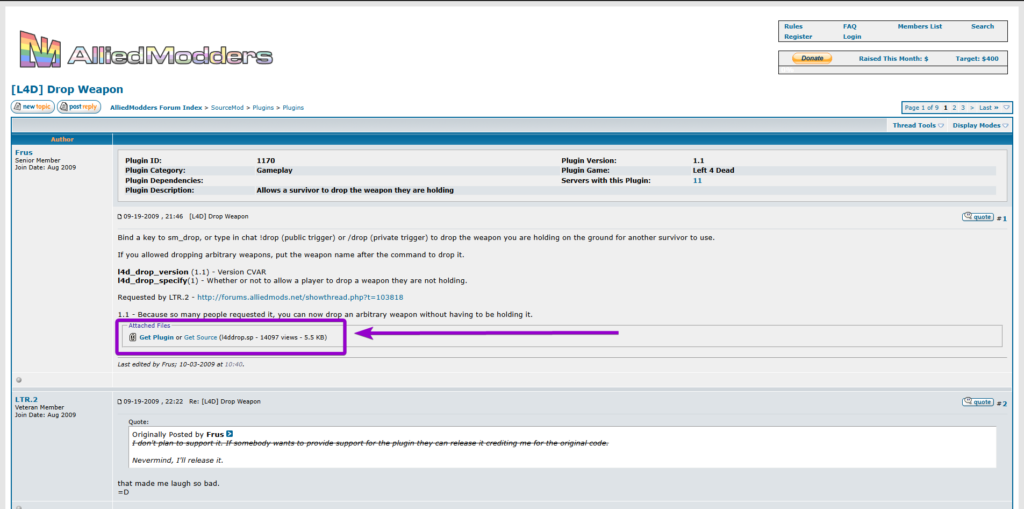Click the l4d_drop_version text

pos(153,271)
